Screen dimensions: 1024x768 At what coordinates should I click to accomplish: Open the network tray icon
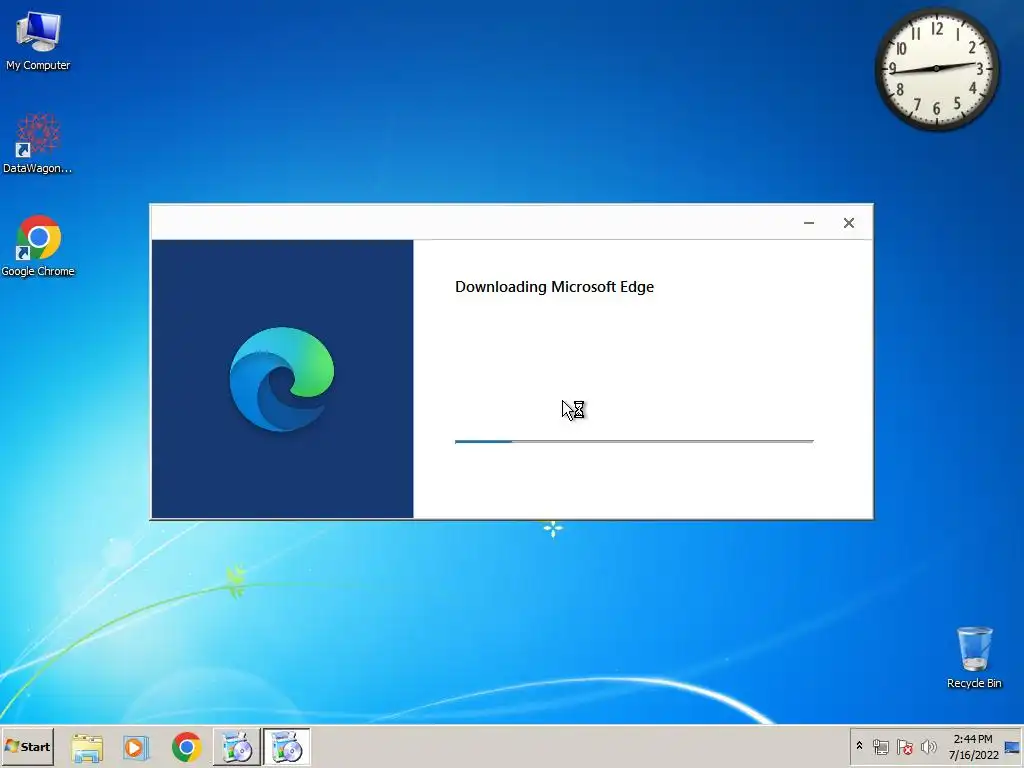tap(880, 746)
